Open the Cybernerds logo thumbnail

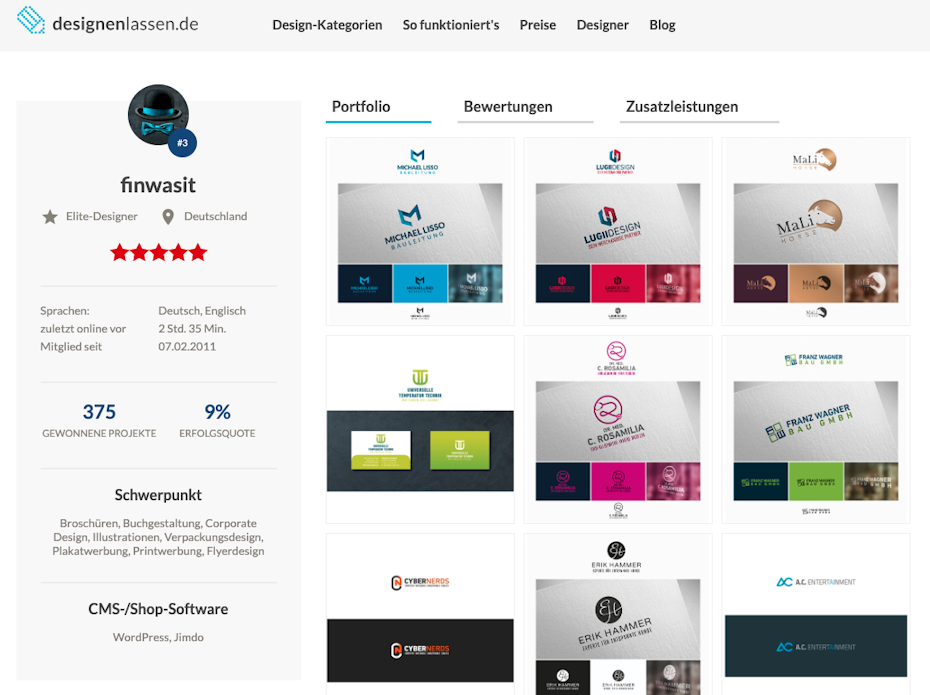(x=420, y=614)
